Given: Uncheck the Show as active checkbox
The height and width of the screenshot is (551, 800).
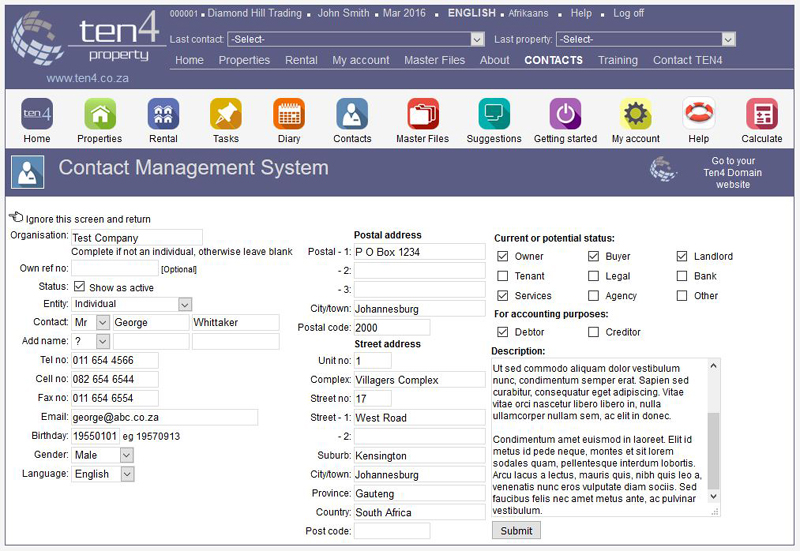Looking at the screenshot, I should (80, 286).
